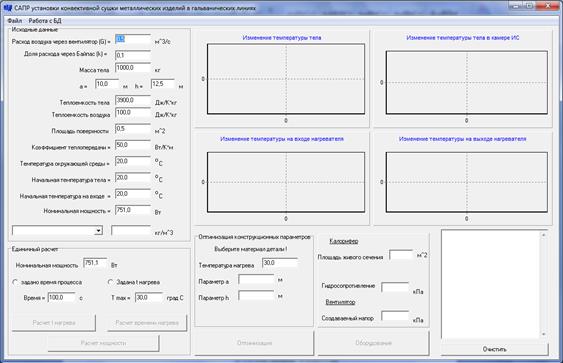Click the Очистить button
563x363 pixels.
point(494,349)
